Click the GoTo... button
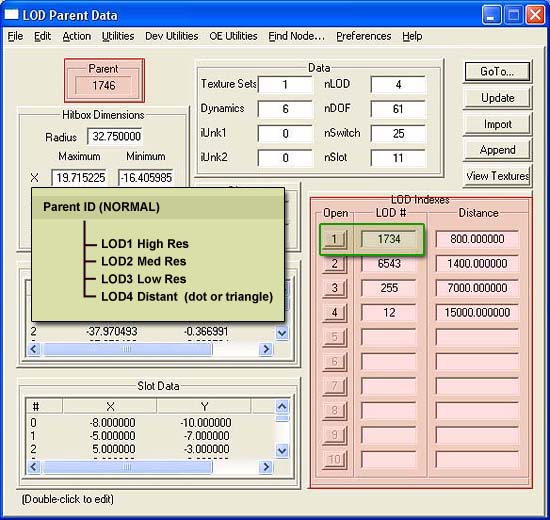Screen dimensions: 550x520 (497, 72)
